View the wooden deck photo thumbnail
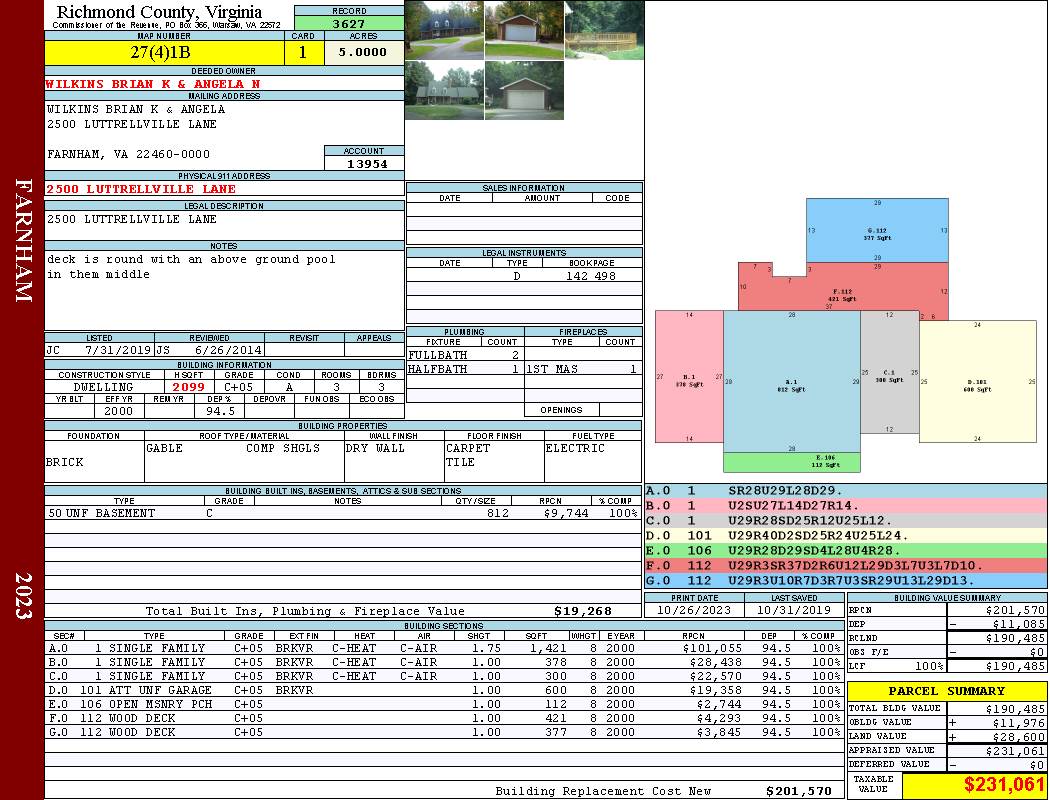Viewport: 1050px width, 800px height. (604, 30)
